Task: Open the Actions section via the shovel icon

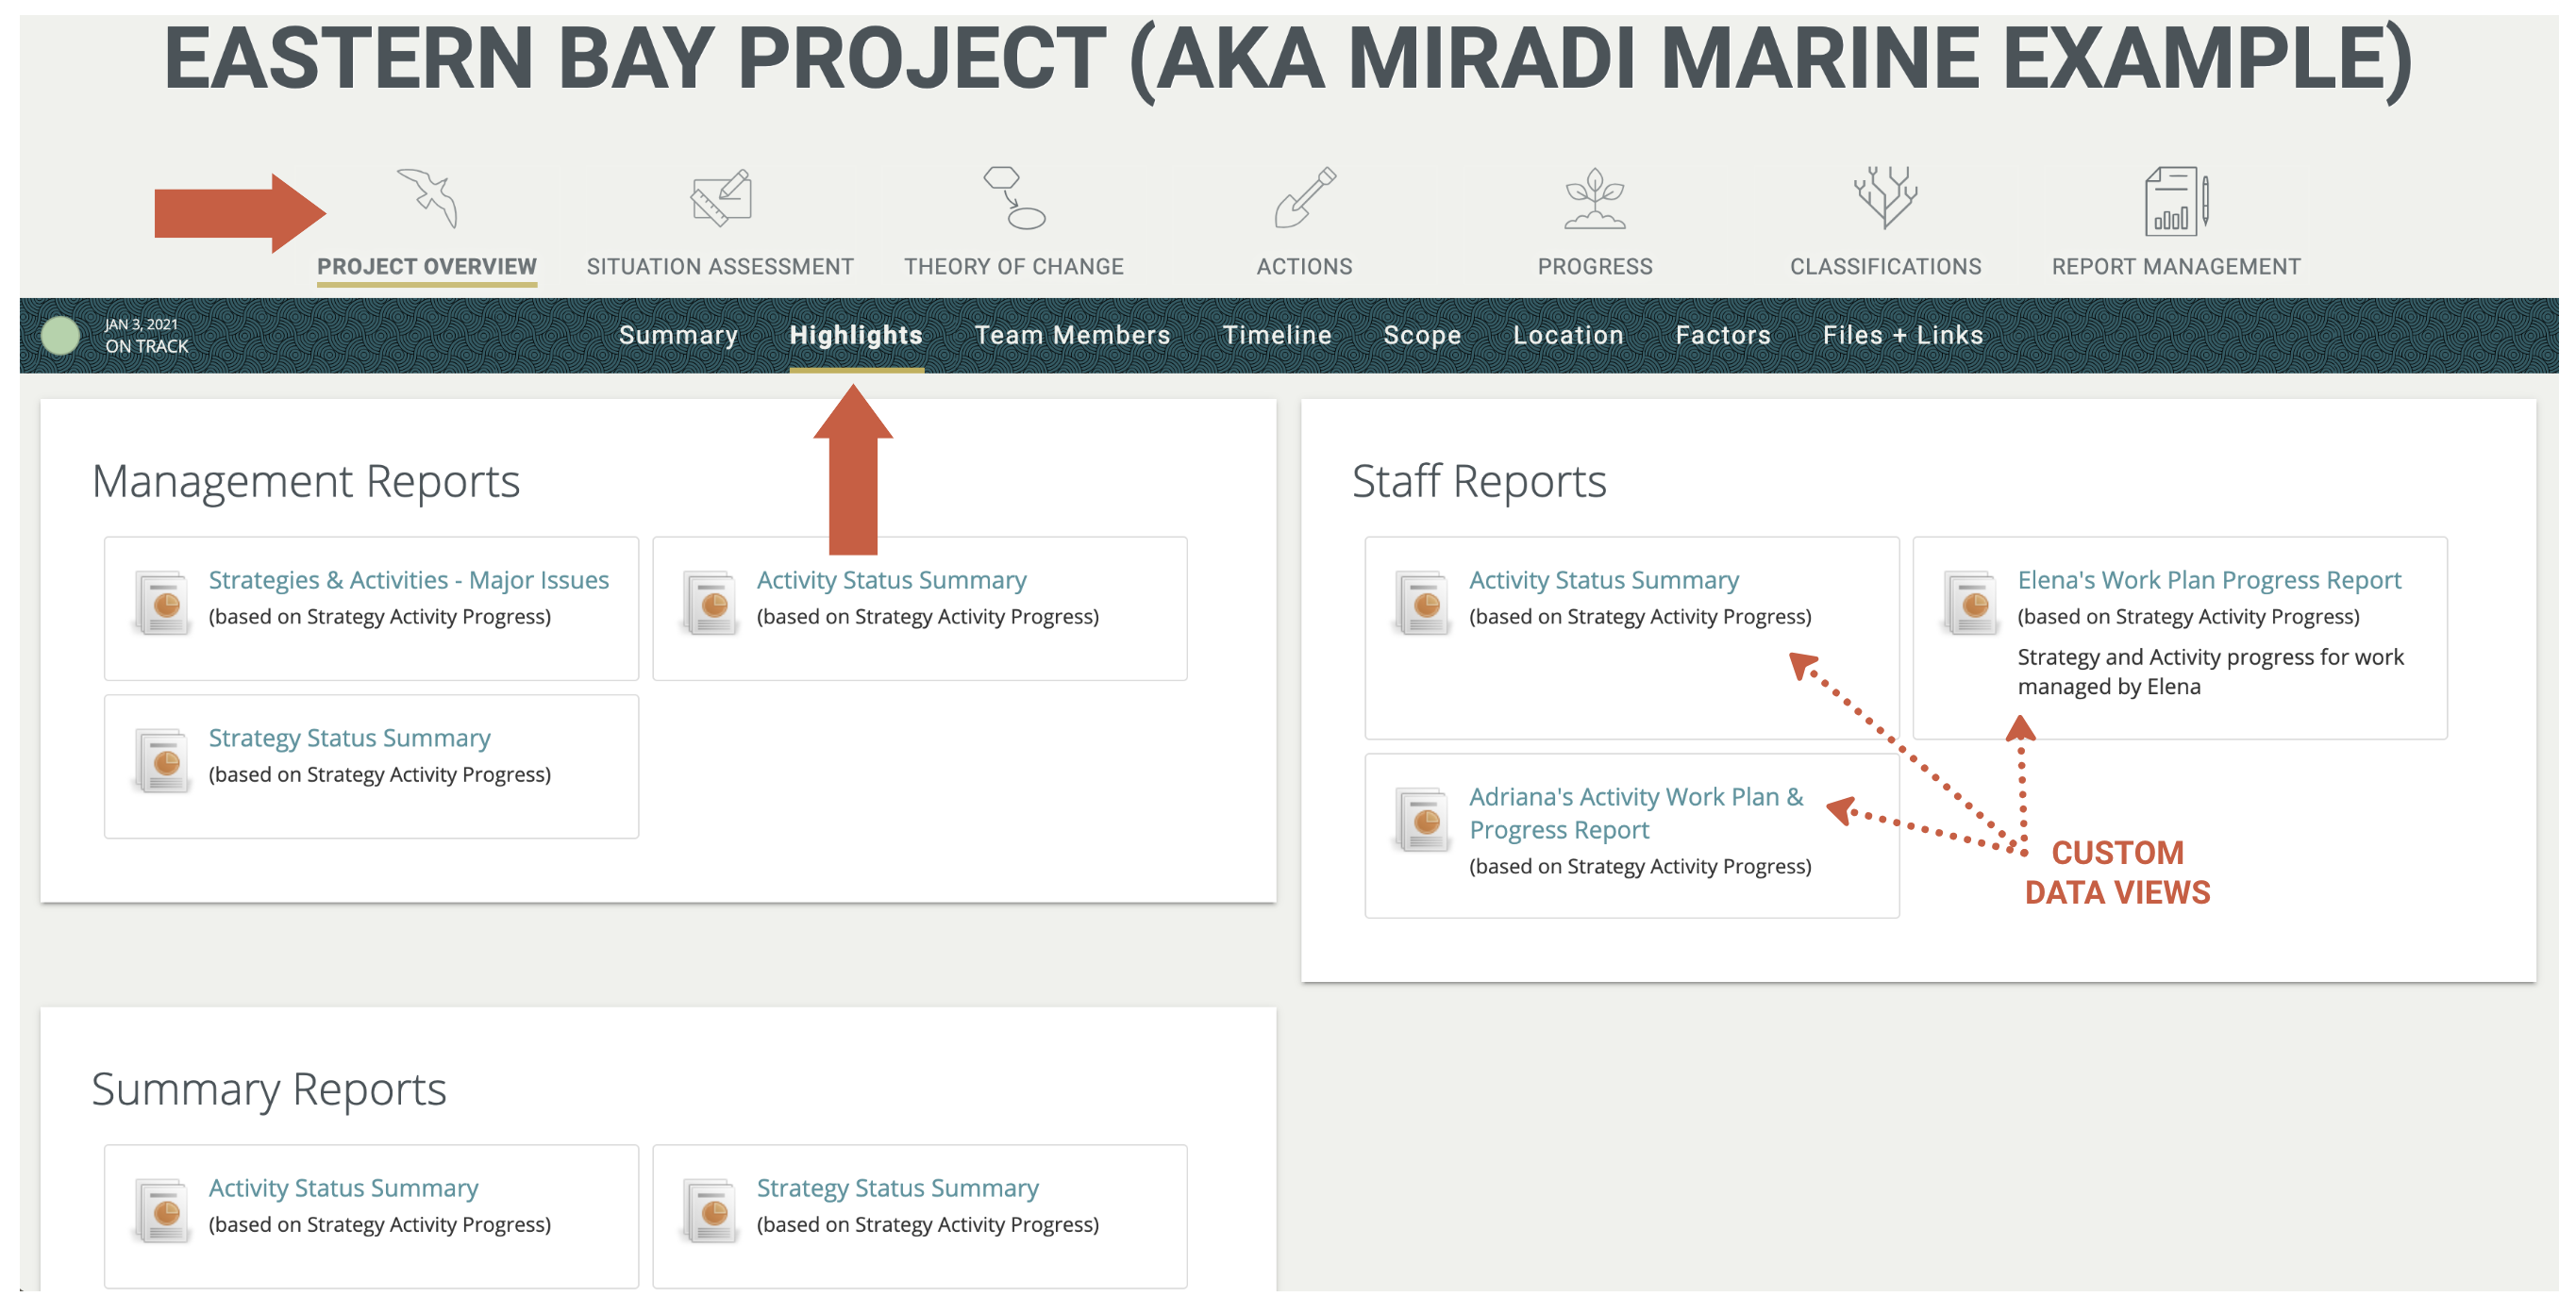Action: click(1305, 200)
